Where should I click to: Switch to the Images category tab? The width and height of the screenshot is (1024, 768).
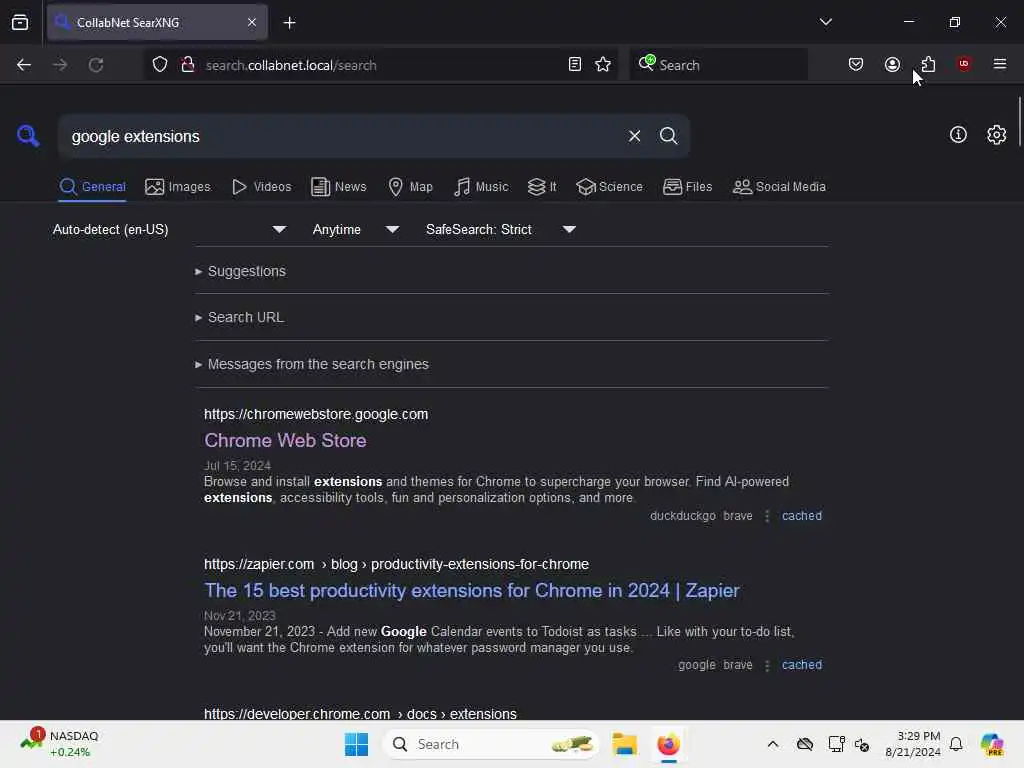tap(178, 187)
